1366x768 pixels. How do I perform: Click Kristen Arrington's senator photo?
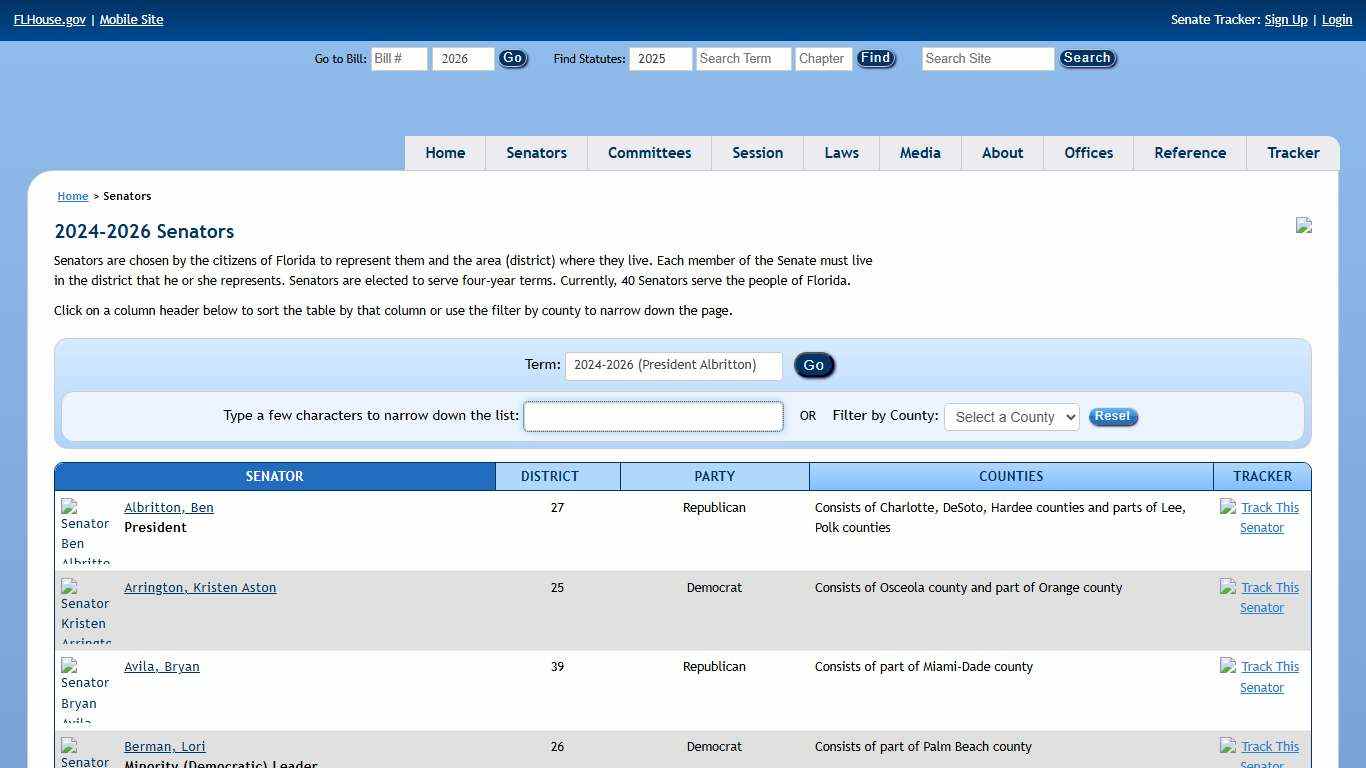pyautogui.click(x=85, y=611)
